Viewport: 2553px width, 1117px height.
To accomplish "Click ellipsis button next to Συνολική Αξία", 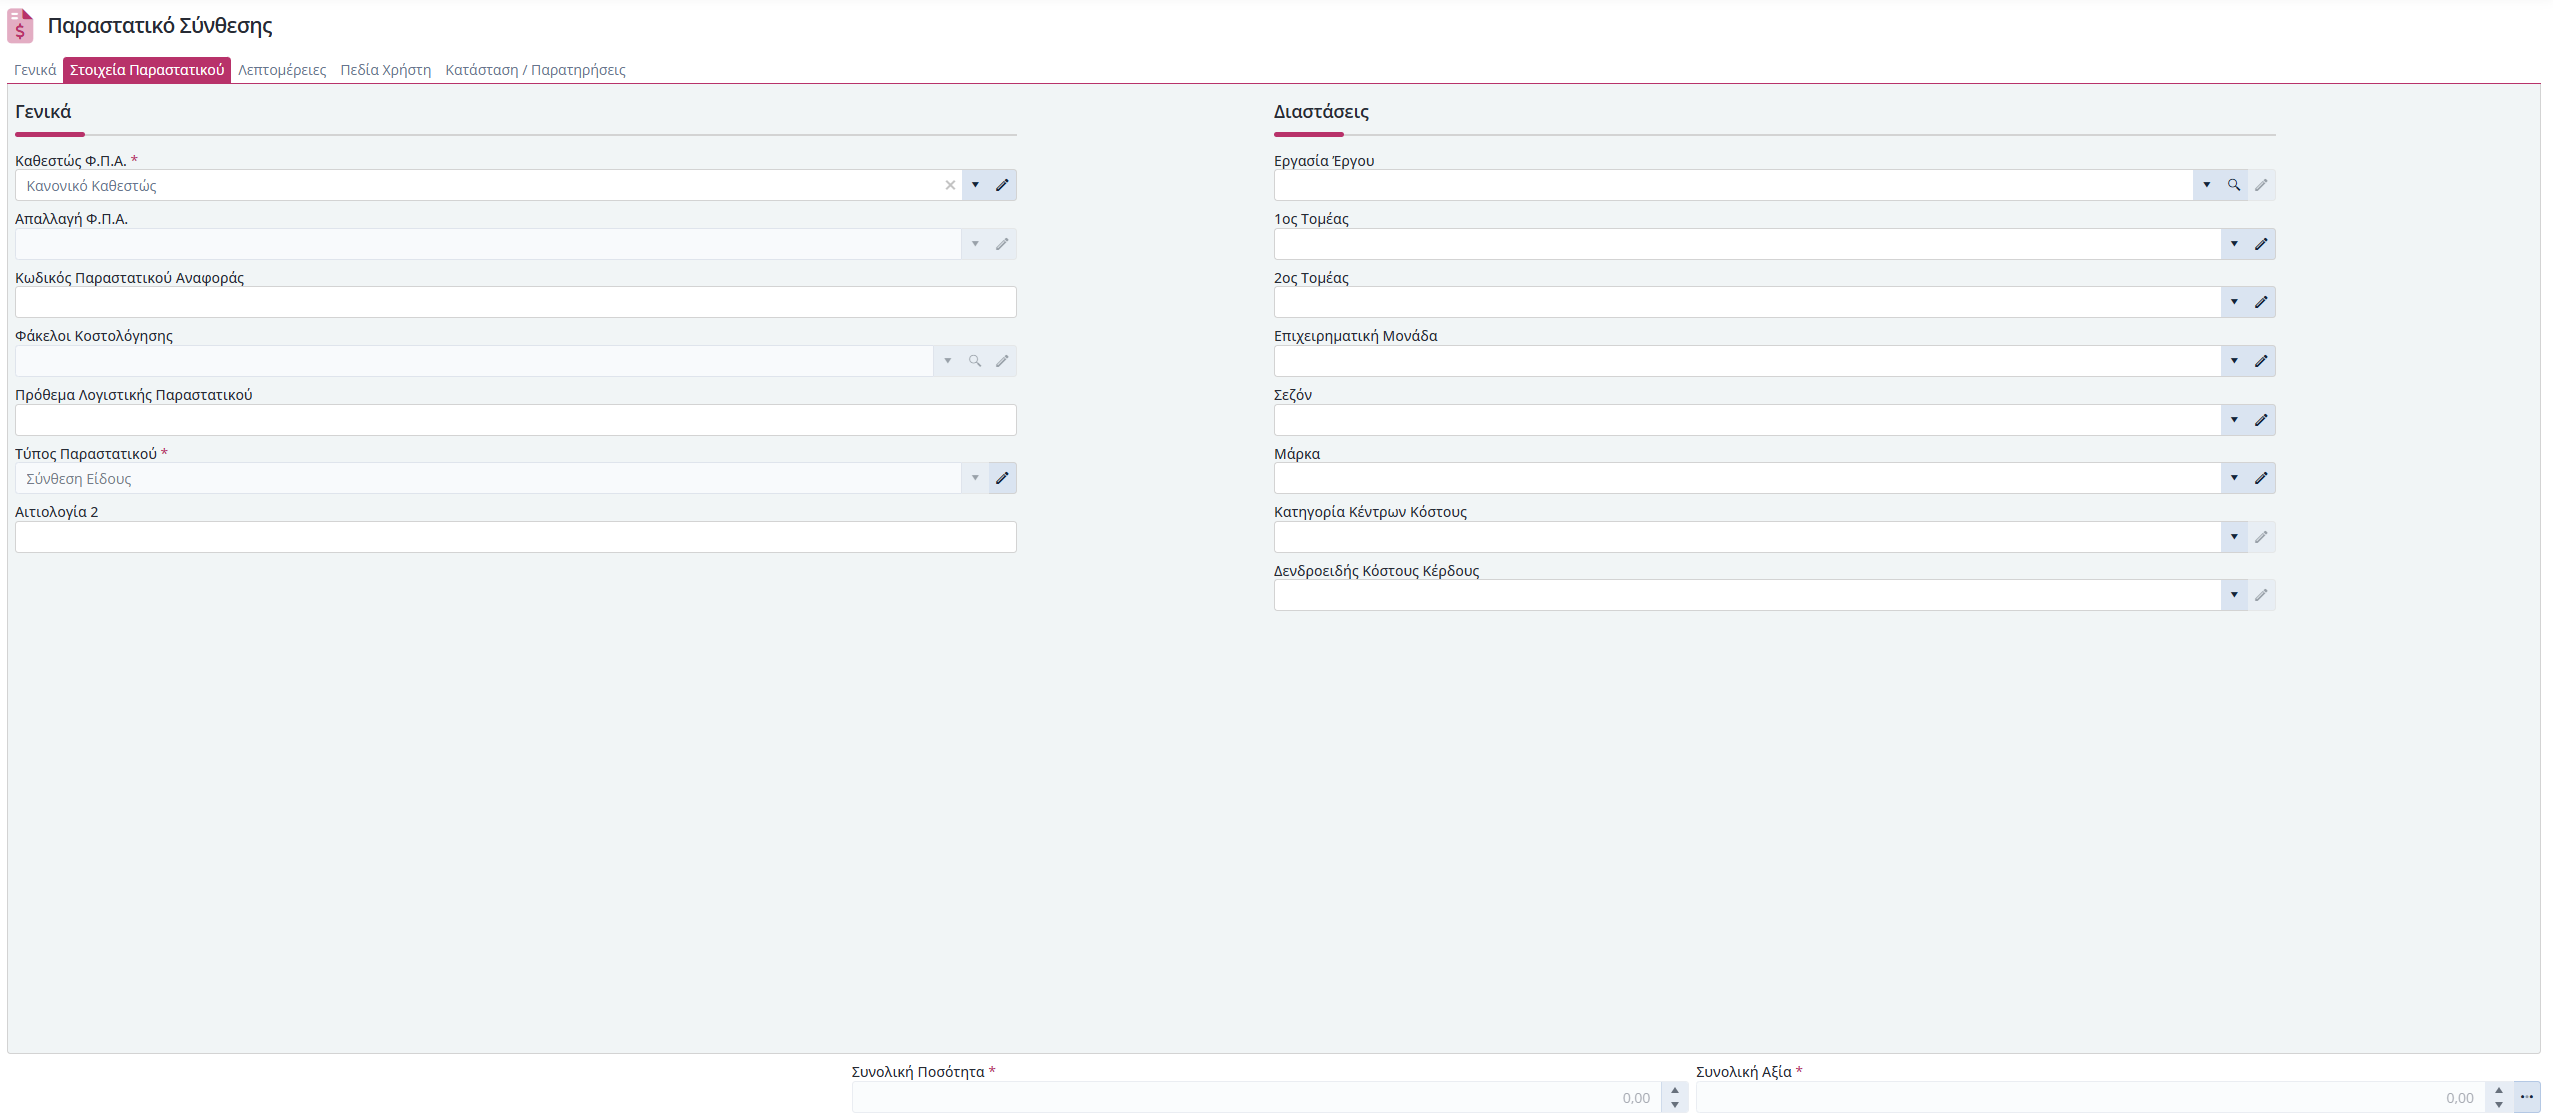I will [2526, 1097].
